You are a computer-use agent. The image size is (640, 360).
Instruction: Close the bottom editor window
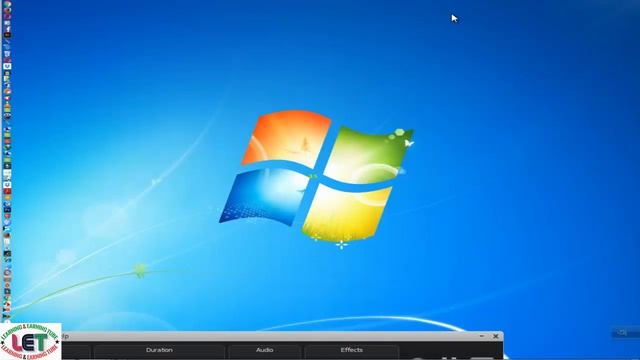(496, 336)
